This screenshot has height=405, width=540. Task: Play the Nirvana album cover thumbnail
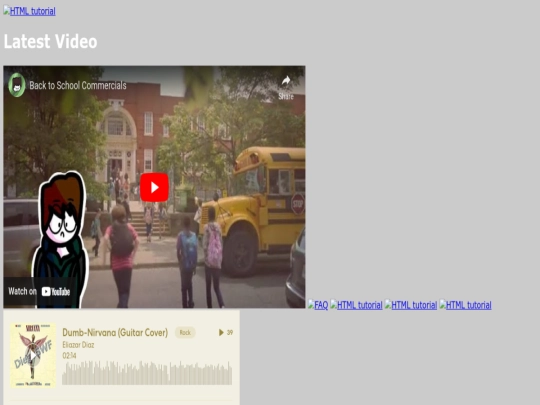click(x=33, y=355)
